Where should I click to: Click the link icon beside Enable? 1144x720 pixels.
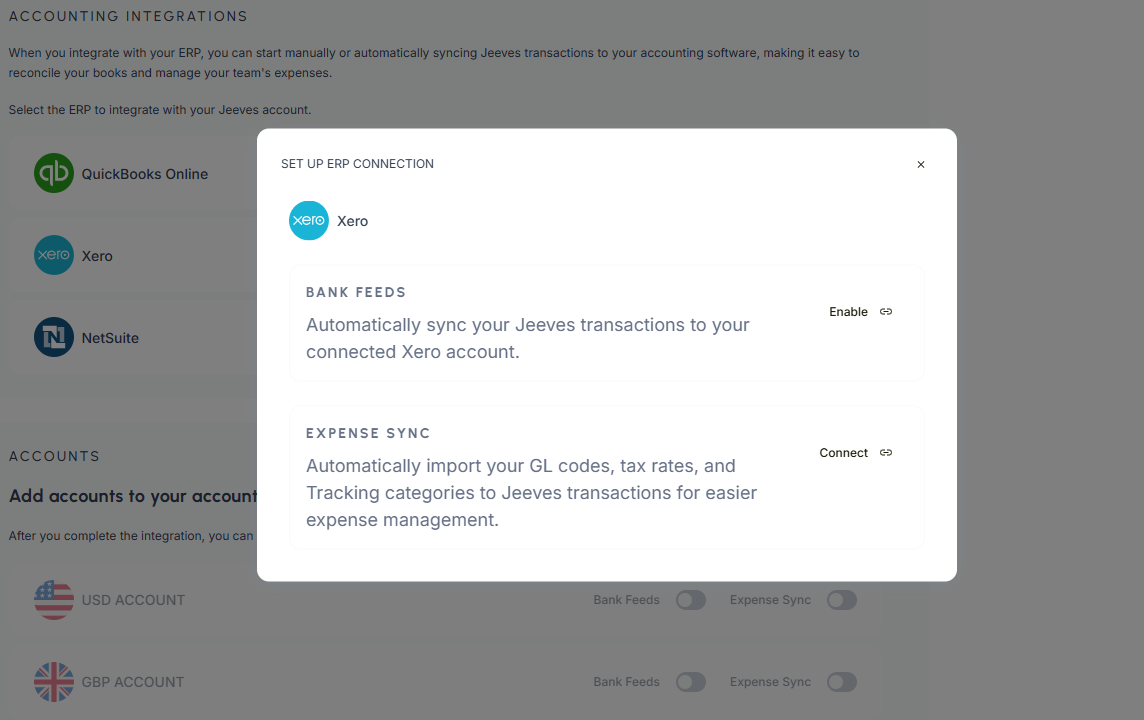pyautogui.click(x=886, y=312)
